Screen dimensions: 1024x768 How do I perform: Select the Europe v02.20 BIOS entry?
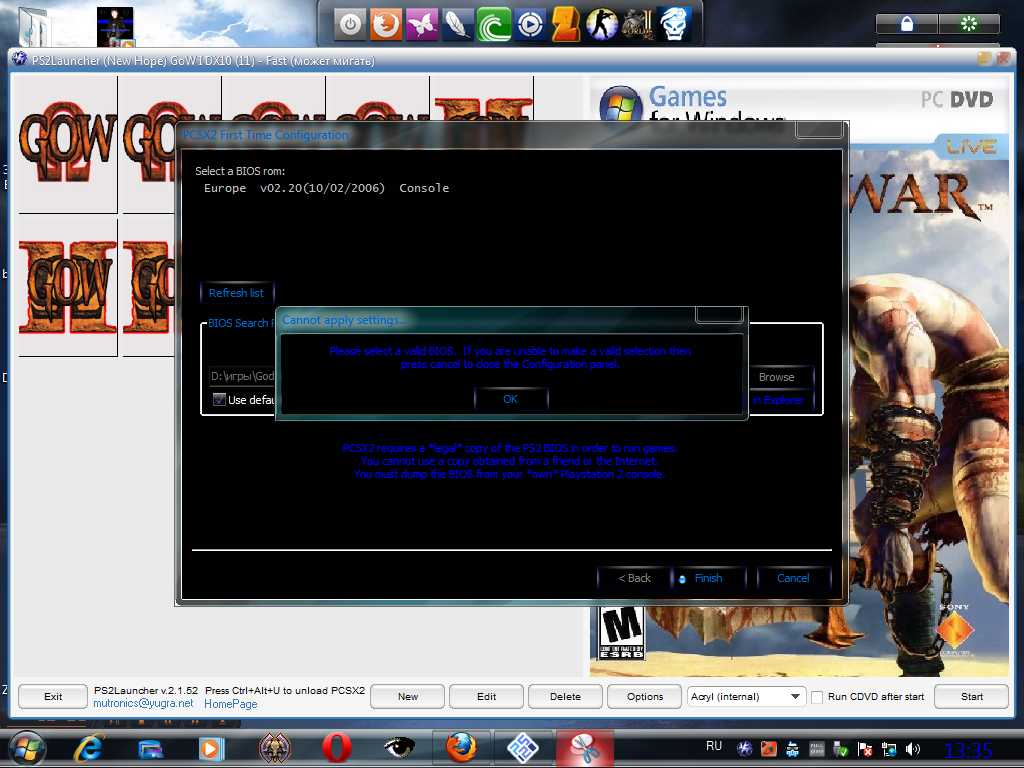pyautogui.click(x=327, y=188)
